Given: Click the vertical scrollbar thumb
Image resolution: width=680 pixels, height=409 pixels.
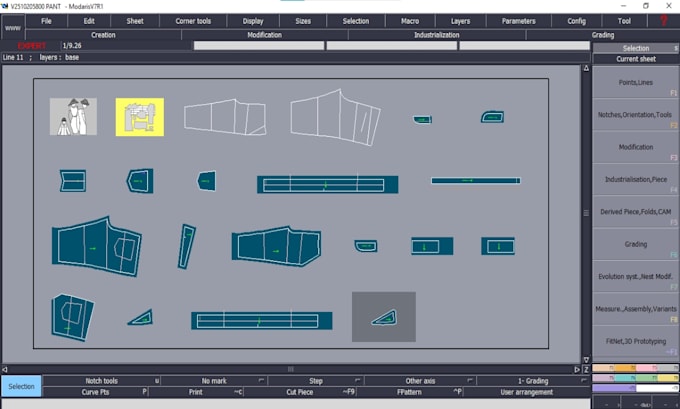Looking at the screenshot, I should (586, 213).
